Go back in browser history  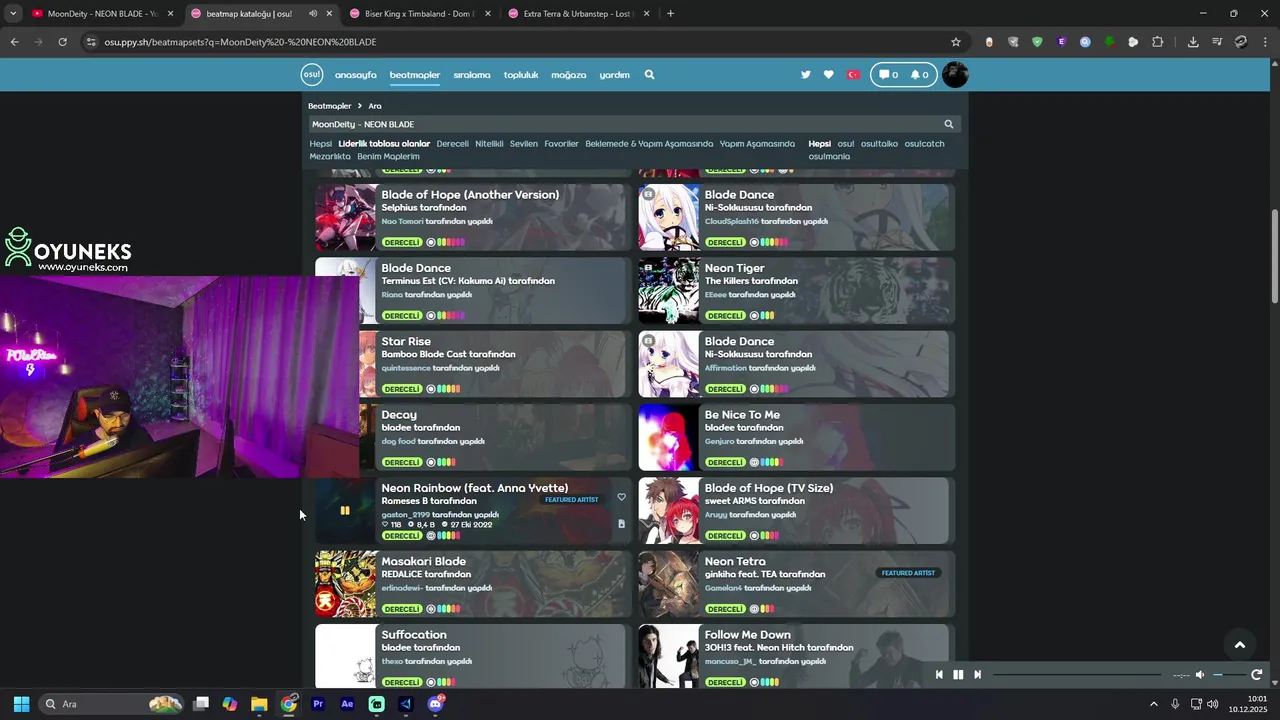(x=14, y=42)
